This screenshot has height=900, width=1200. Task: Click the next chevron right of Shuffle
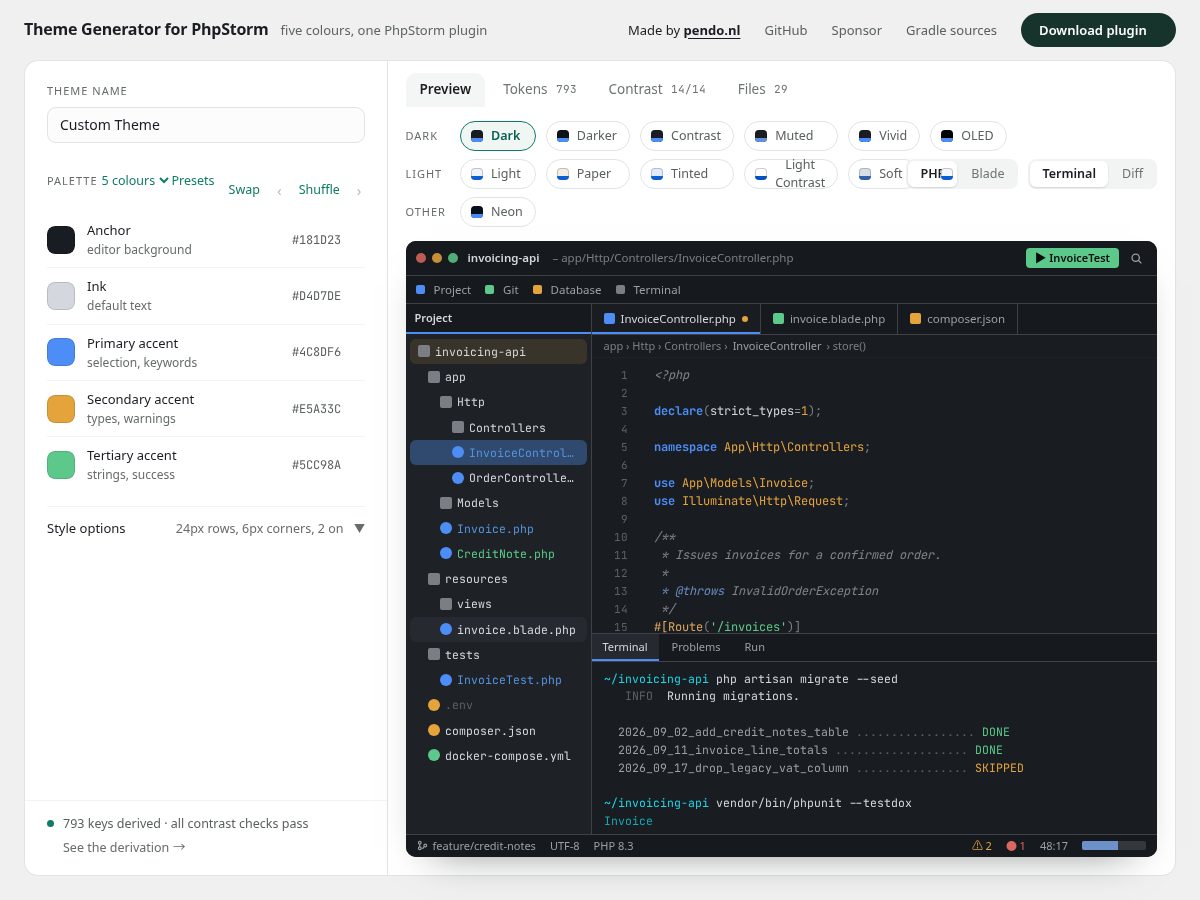point(359,191)
